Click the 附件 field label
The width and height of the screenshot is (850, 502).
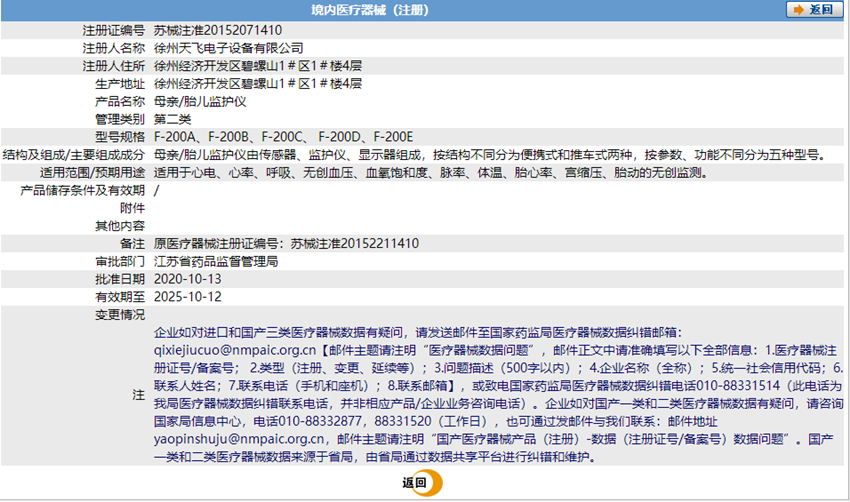pos(132,208)
